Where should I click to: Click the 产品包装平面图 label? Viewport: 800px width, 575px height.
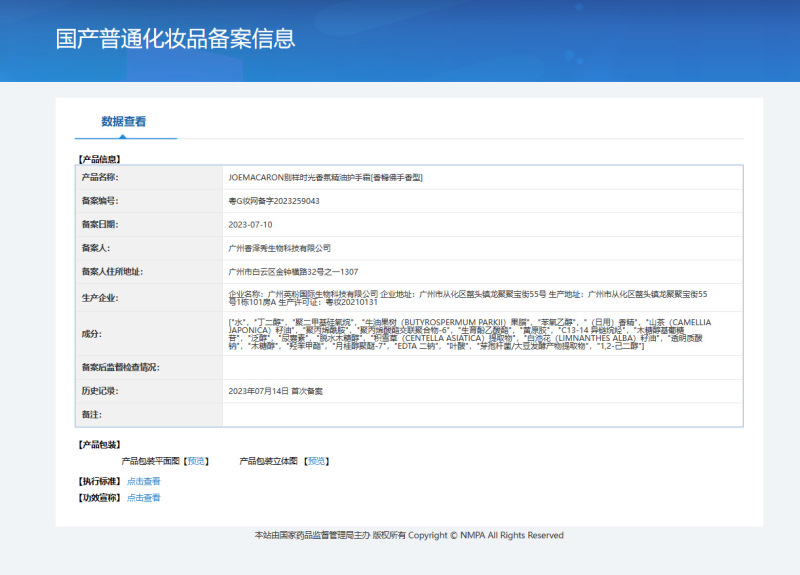[151, 461]
